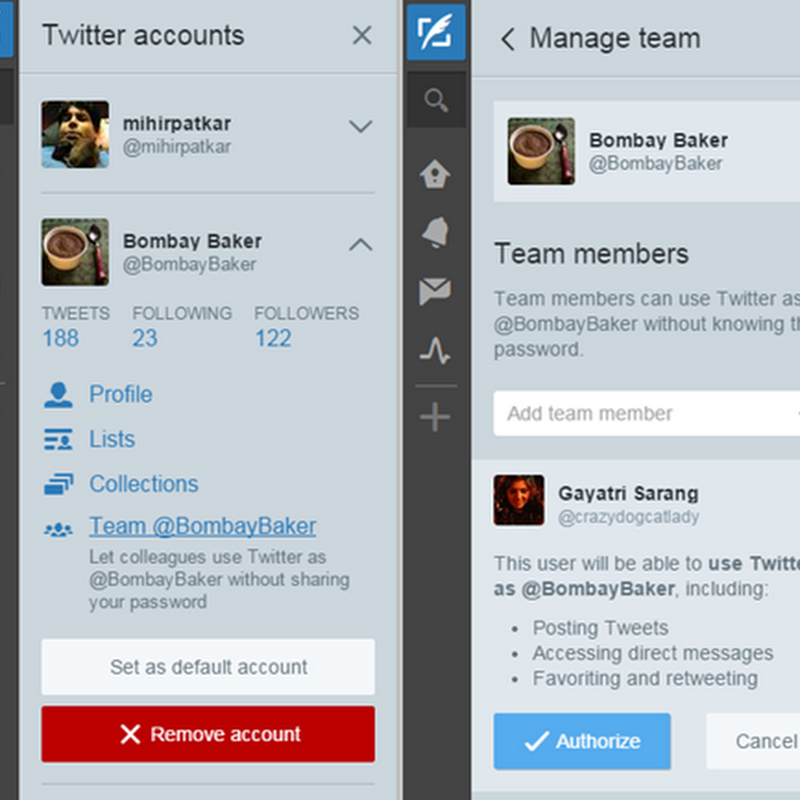Click the Authorize button
The height and width of the screenshot is (800, 800).
pyautogui.click(x=582, y=741)
